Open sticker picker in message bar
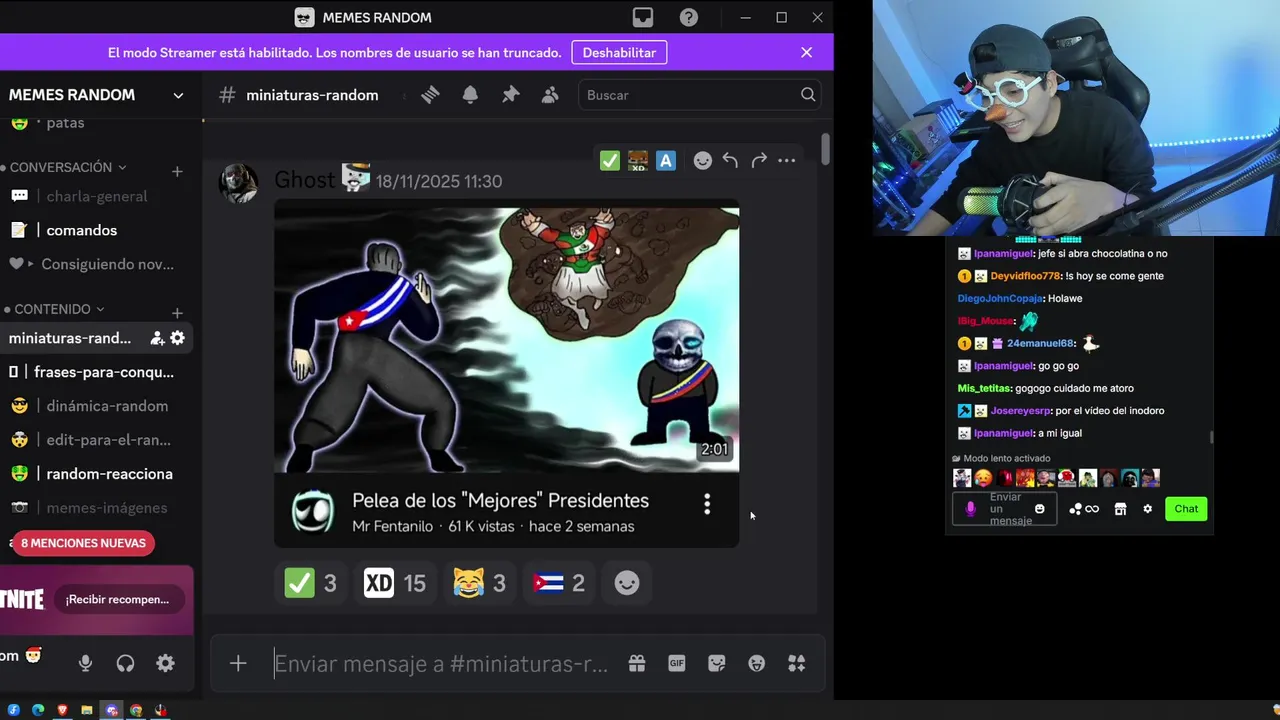The image size is (1280, 720). click(717, 663)
